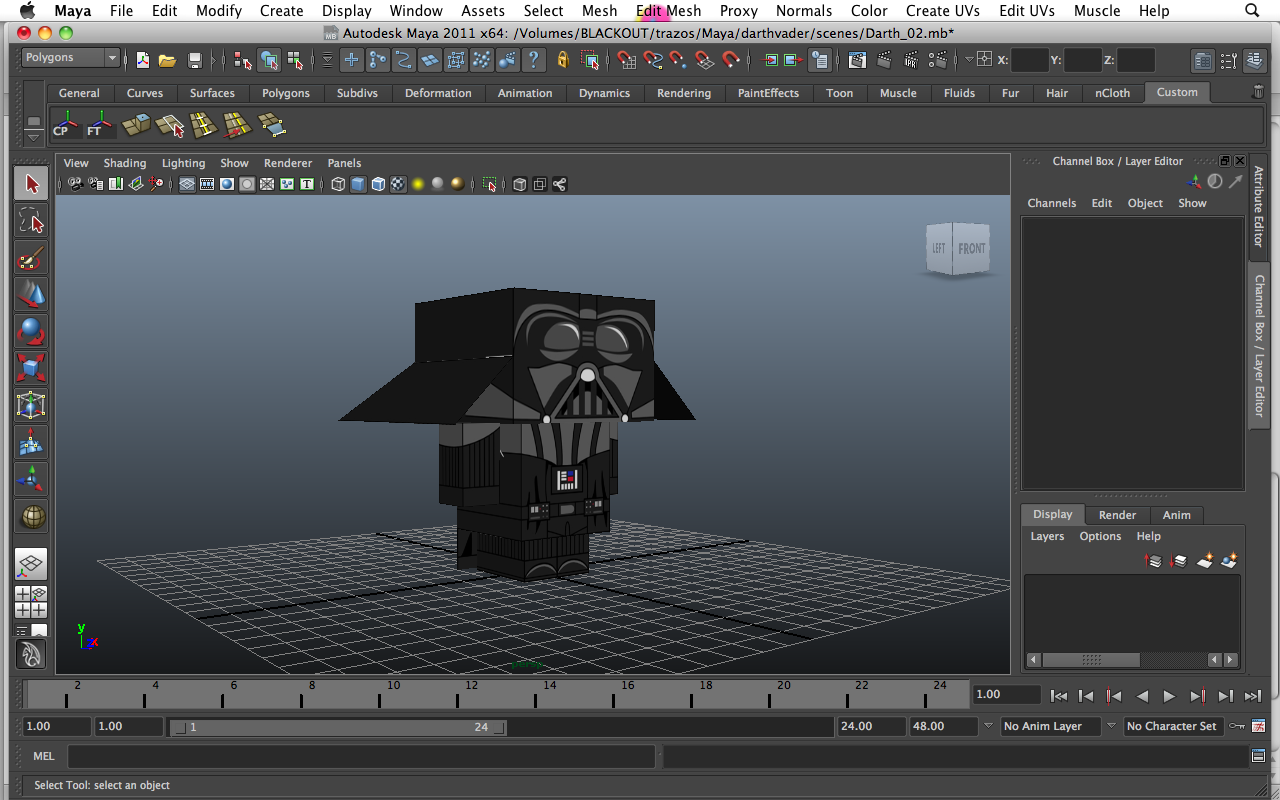The image size is (1280, 800).
Task: Choose the Move tool in toolbox
Action: tap(31, 295)
